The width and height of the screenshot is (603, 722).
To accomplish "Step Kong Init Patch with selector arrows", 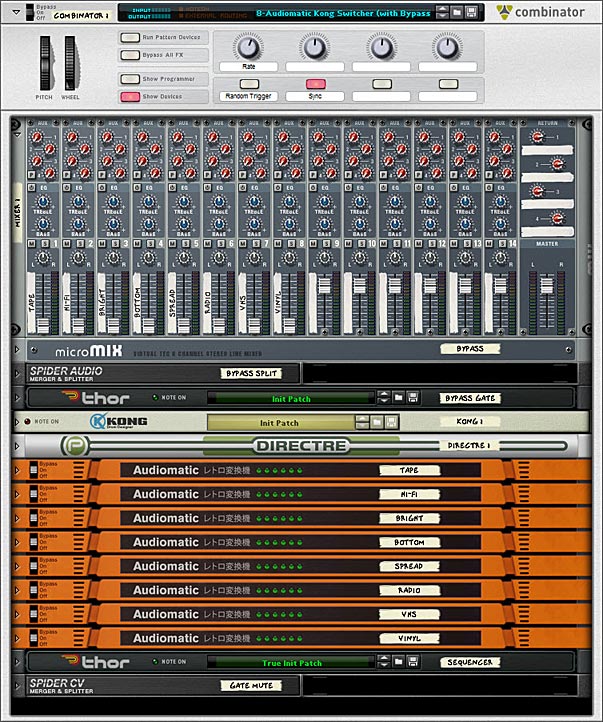I will click(362, 422).
